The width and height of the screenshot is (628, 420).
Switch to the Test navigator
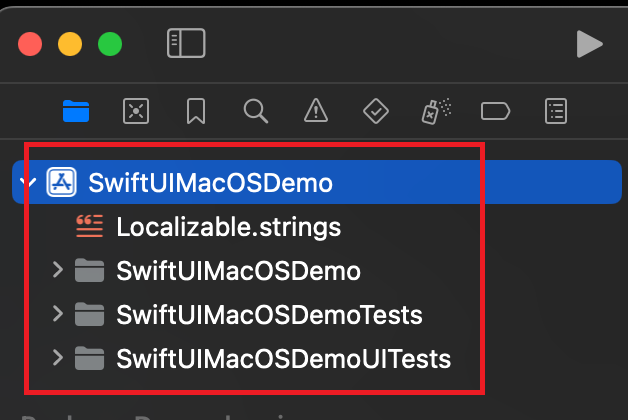(x=375, y=110)
